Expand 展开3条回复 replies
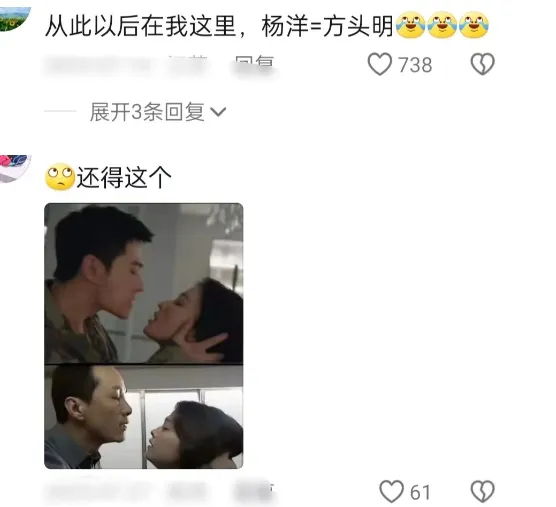Viewport: 556px width, 507px height. click(x=157, y=112)
